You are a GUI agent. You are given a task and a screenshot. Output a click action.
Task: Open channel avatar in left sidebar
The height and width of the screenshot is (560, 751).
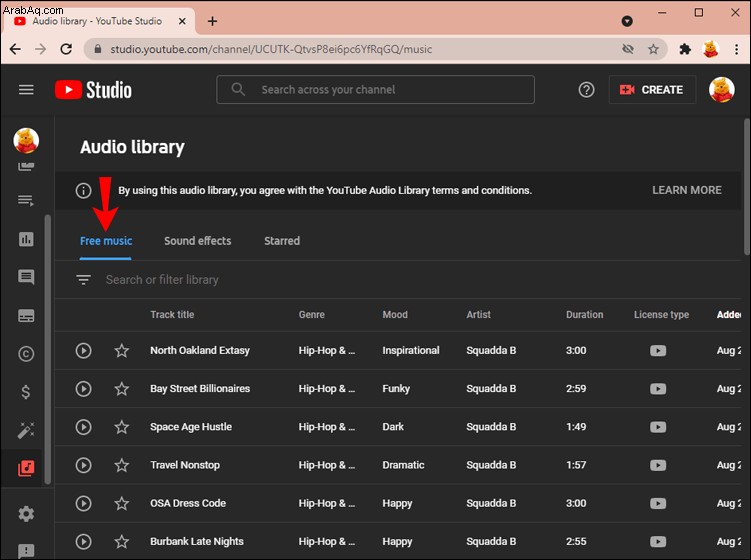(x=26, y=140)
